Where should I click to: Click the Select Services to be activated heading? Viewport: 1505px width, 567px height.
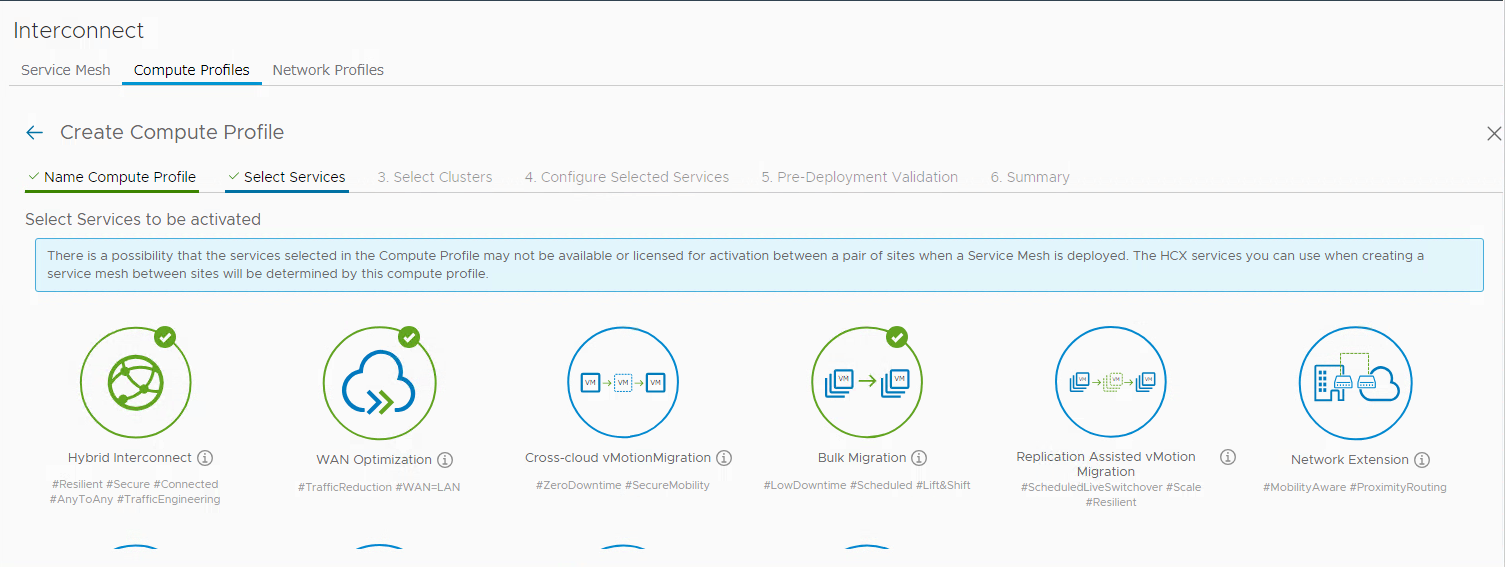pos(143,219)
